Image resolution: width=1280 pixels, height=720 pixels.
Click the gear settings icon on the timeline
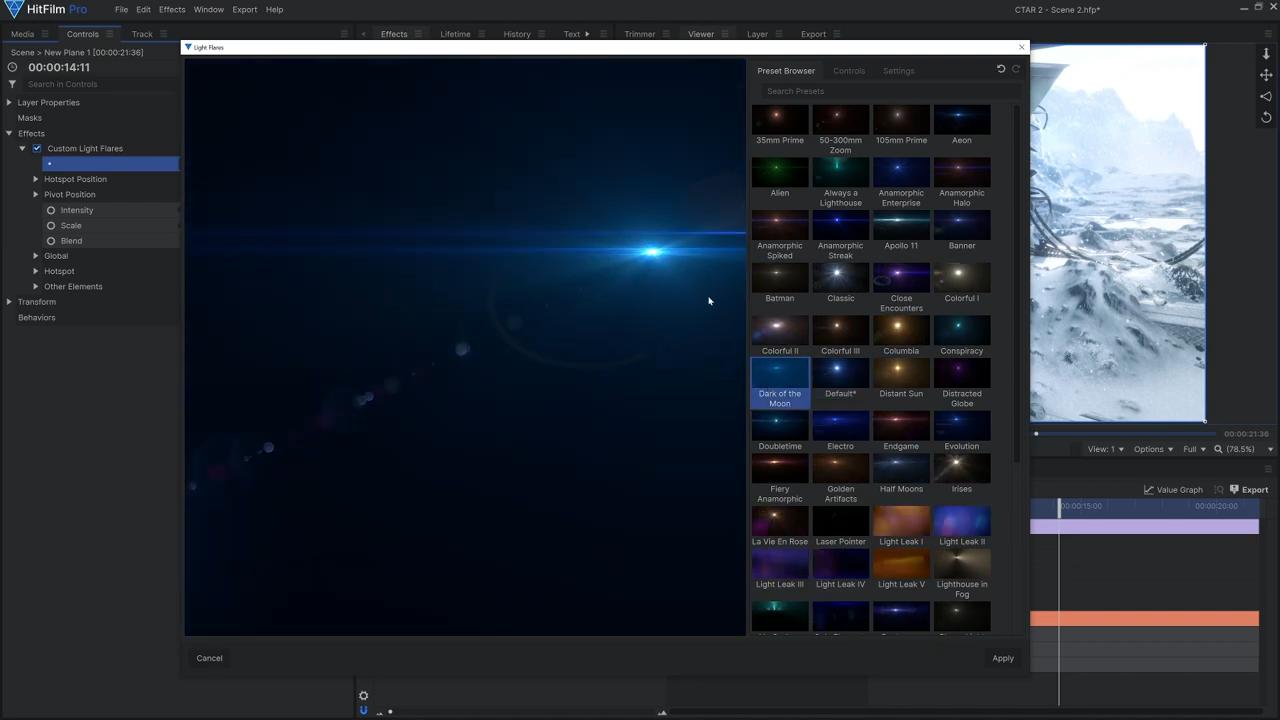364,696
